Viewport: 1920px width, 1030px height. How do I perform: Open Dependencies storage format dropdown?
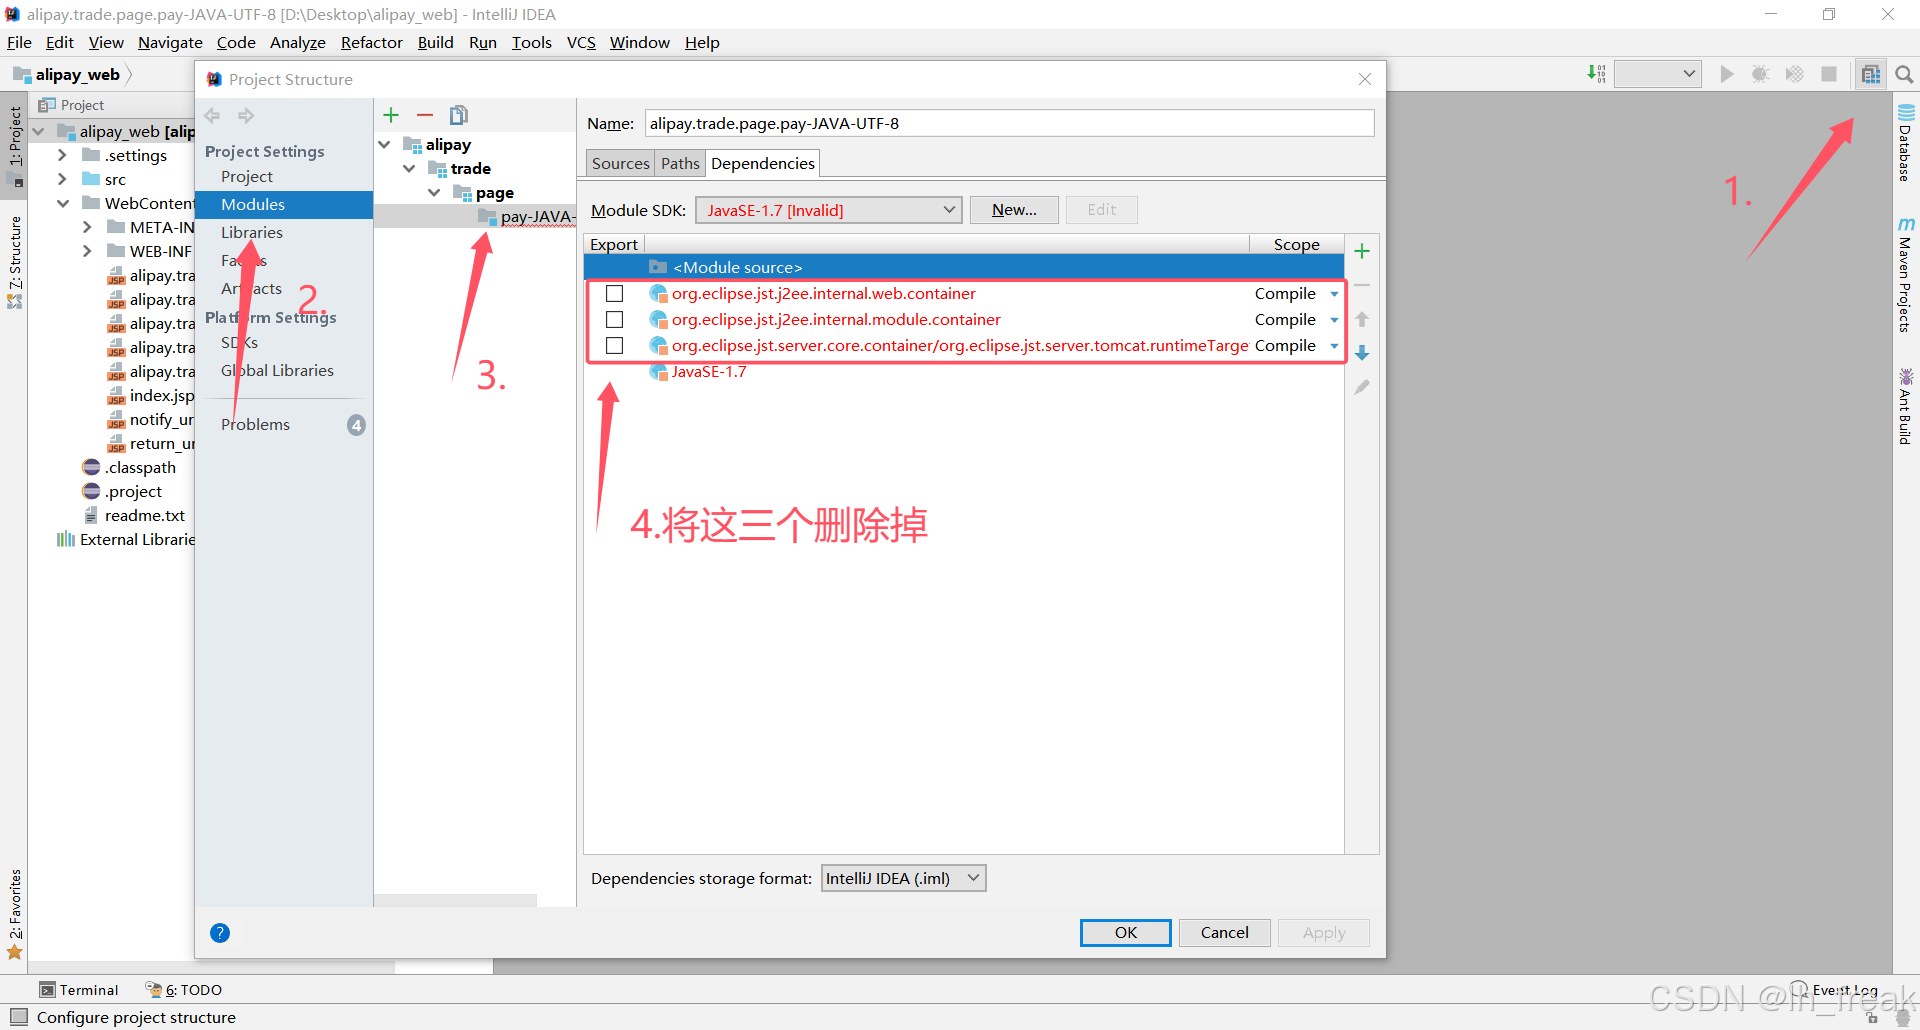pyautogui.click(x=903, y=878)
